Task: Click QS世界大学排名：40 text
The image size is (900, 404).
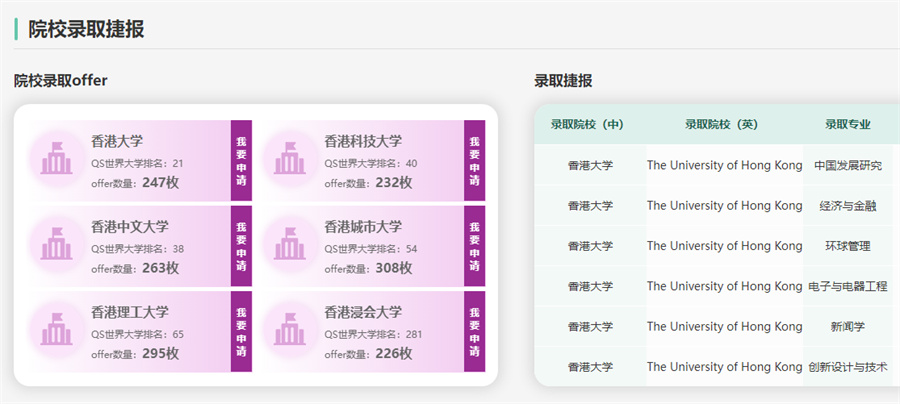Action: (371, 164)
